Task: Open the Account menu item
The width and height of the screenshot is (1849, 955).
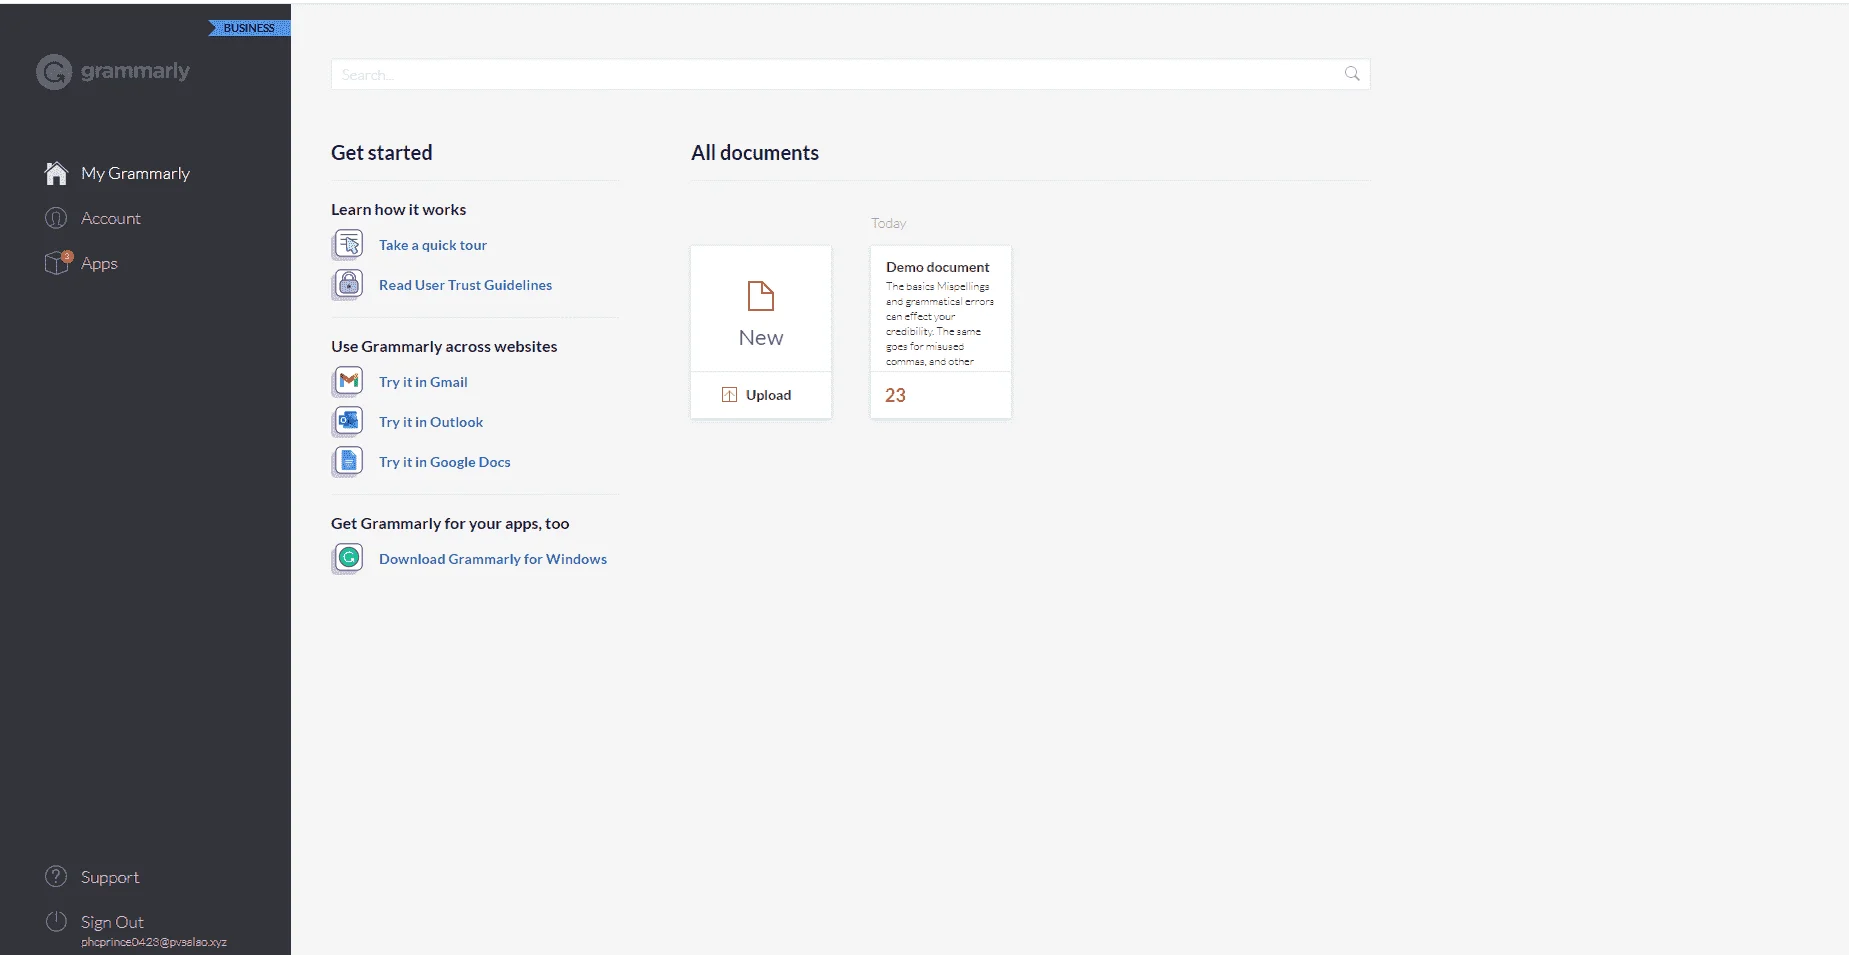Action: tap(111, 218)
